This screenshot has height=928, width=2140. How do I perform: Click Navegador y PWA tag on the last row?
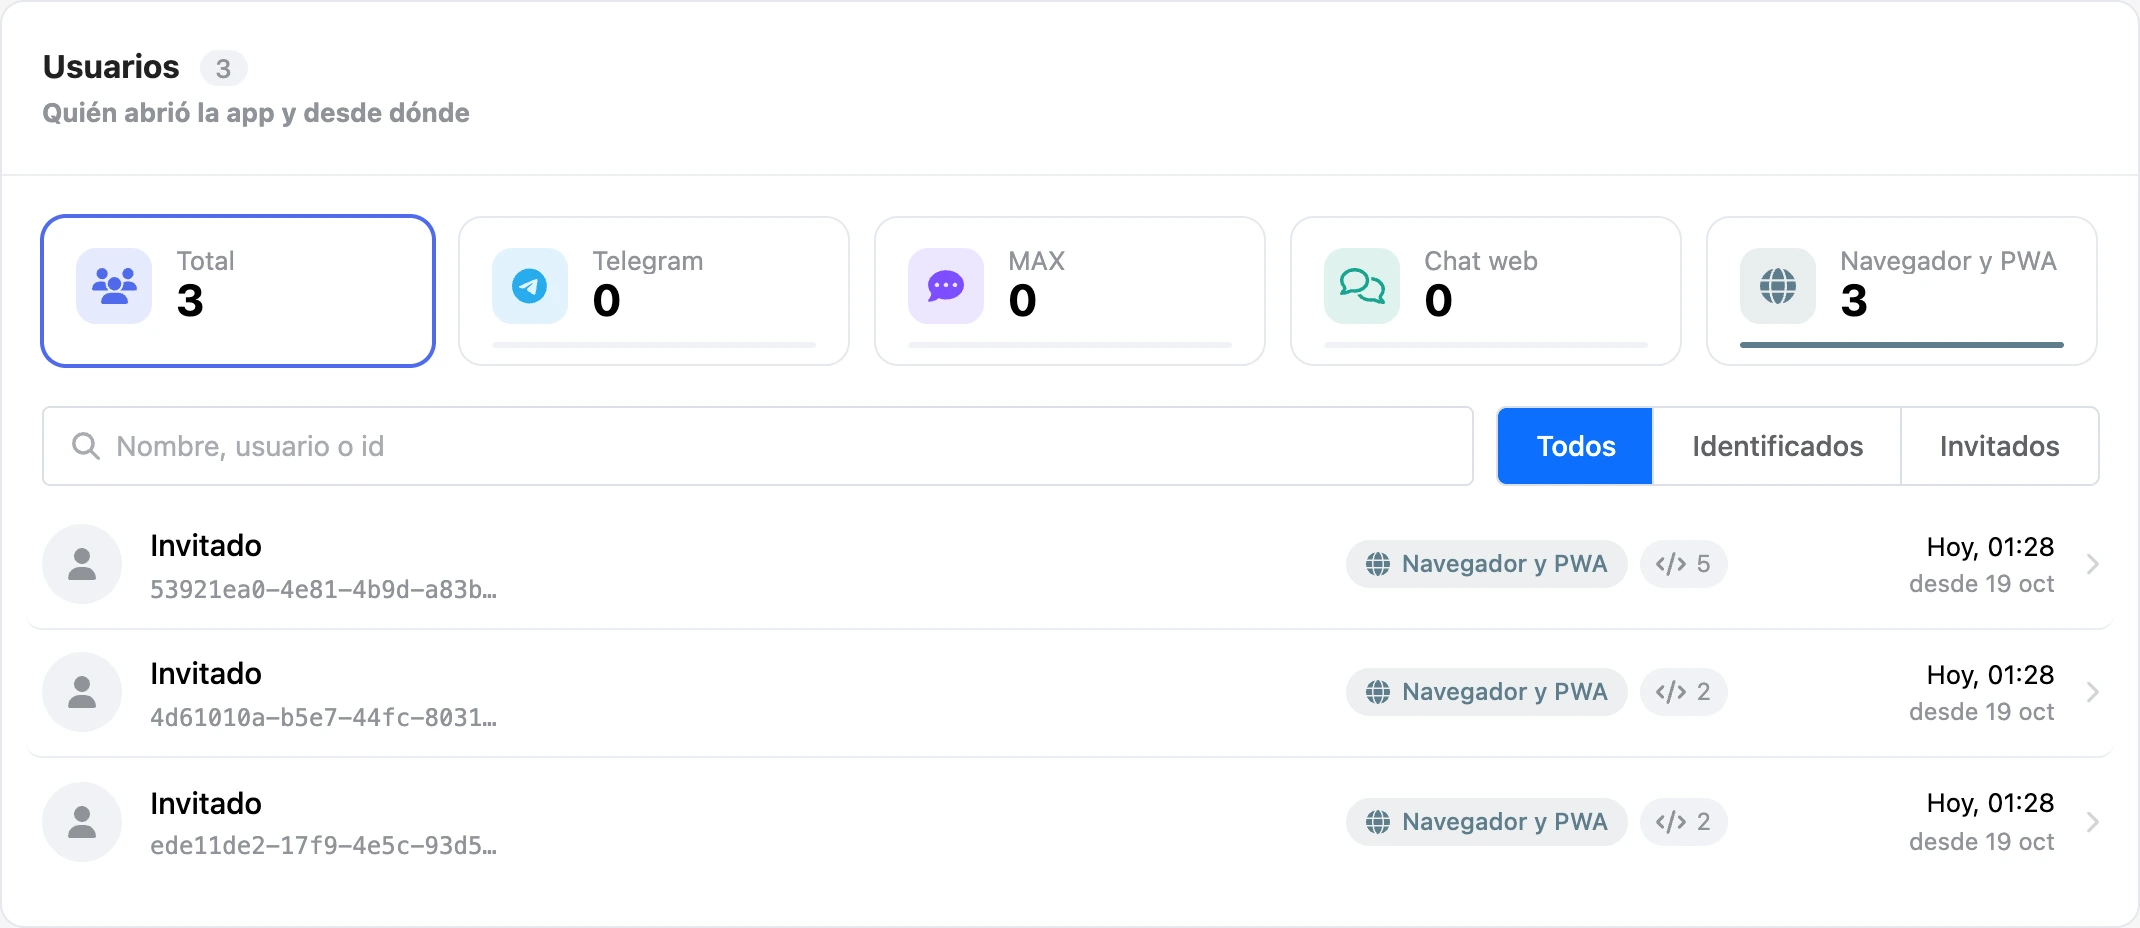pos(1486,822)
